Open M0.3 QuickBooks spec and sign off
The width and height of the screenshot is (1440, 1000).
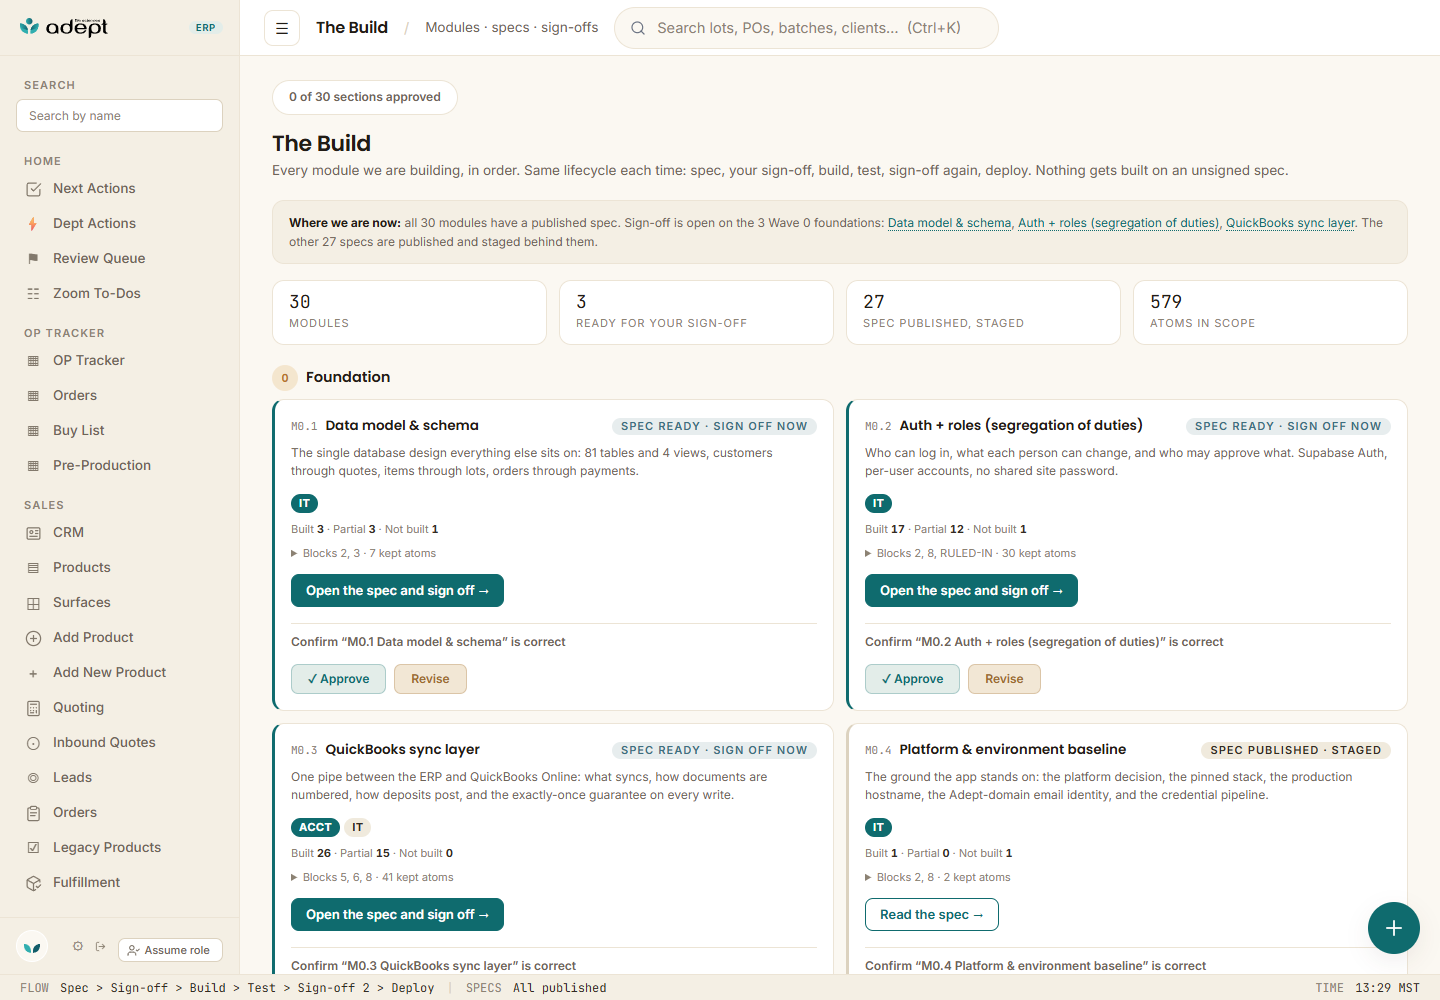pyautogui.click(x=397, y=915)
